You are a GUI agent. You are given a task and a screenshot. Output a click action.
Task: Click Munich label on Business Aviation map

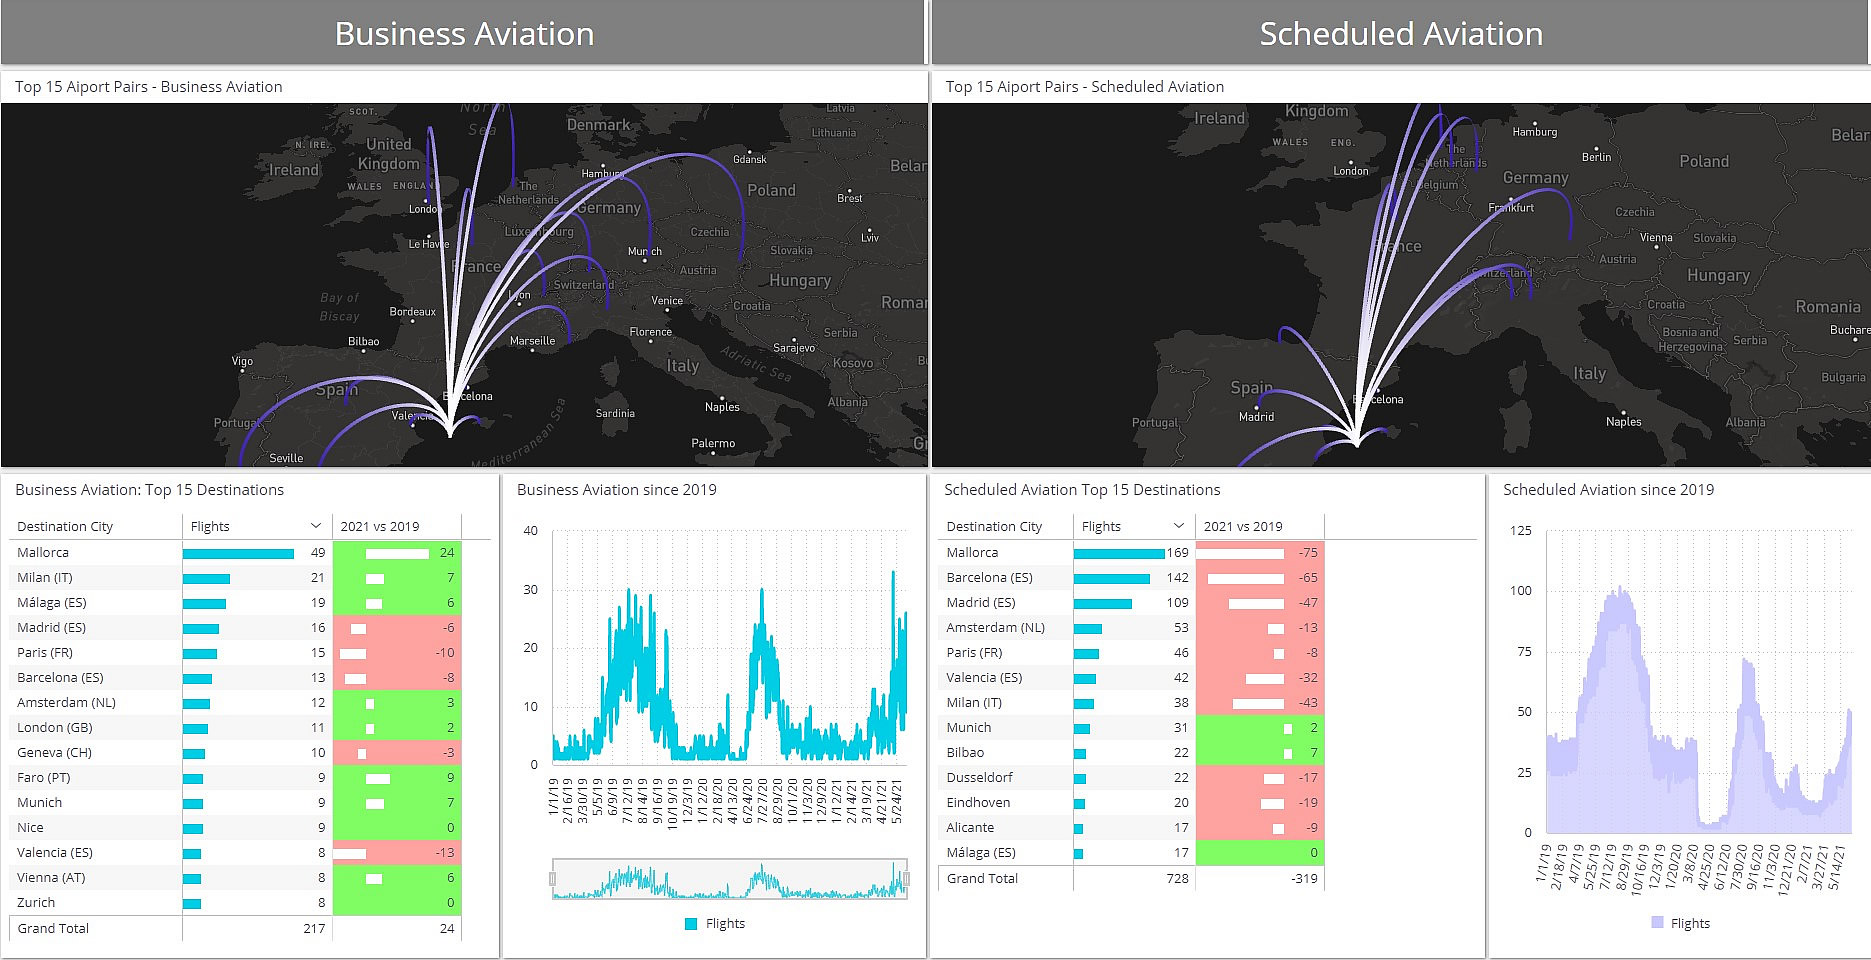click(645, 251)
